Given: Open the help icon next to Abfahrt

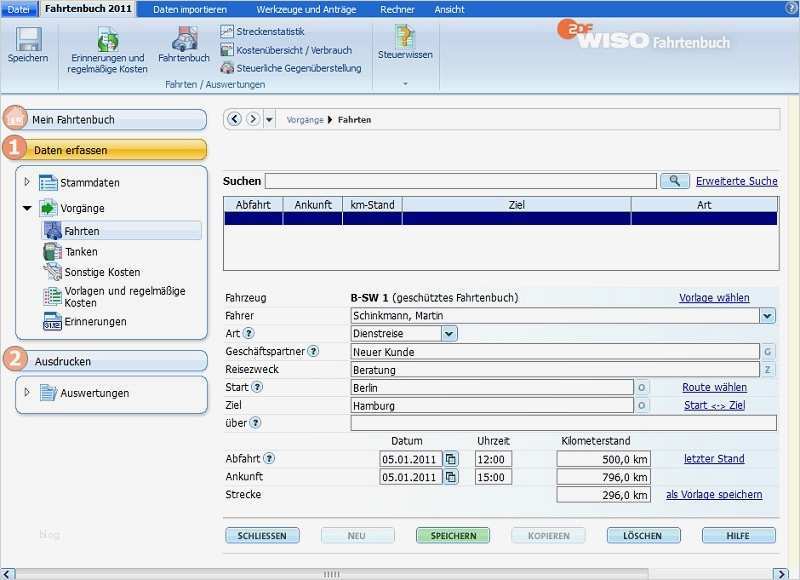Looking at the screenshot, I should click(269, 459).
